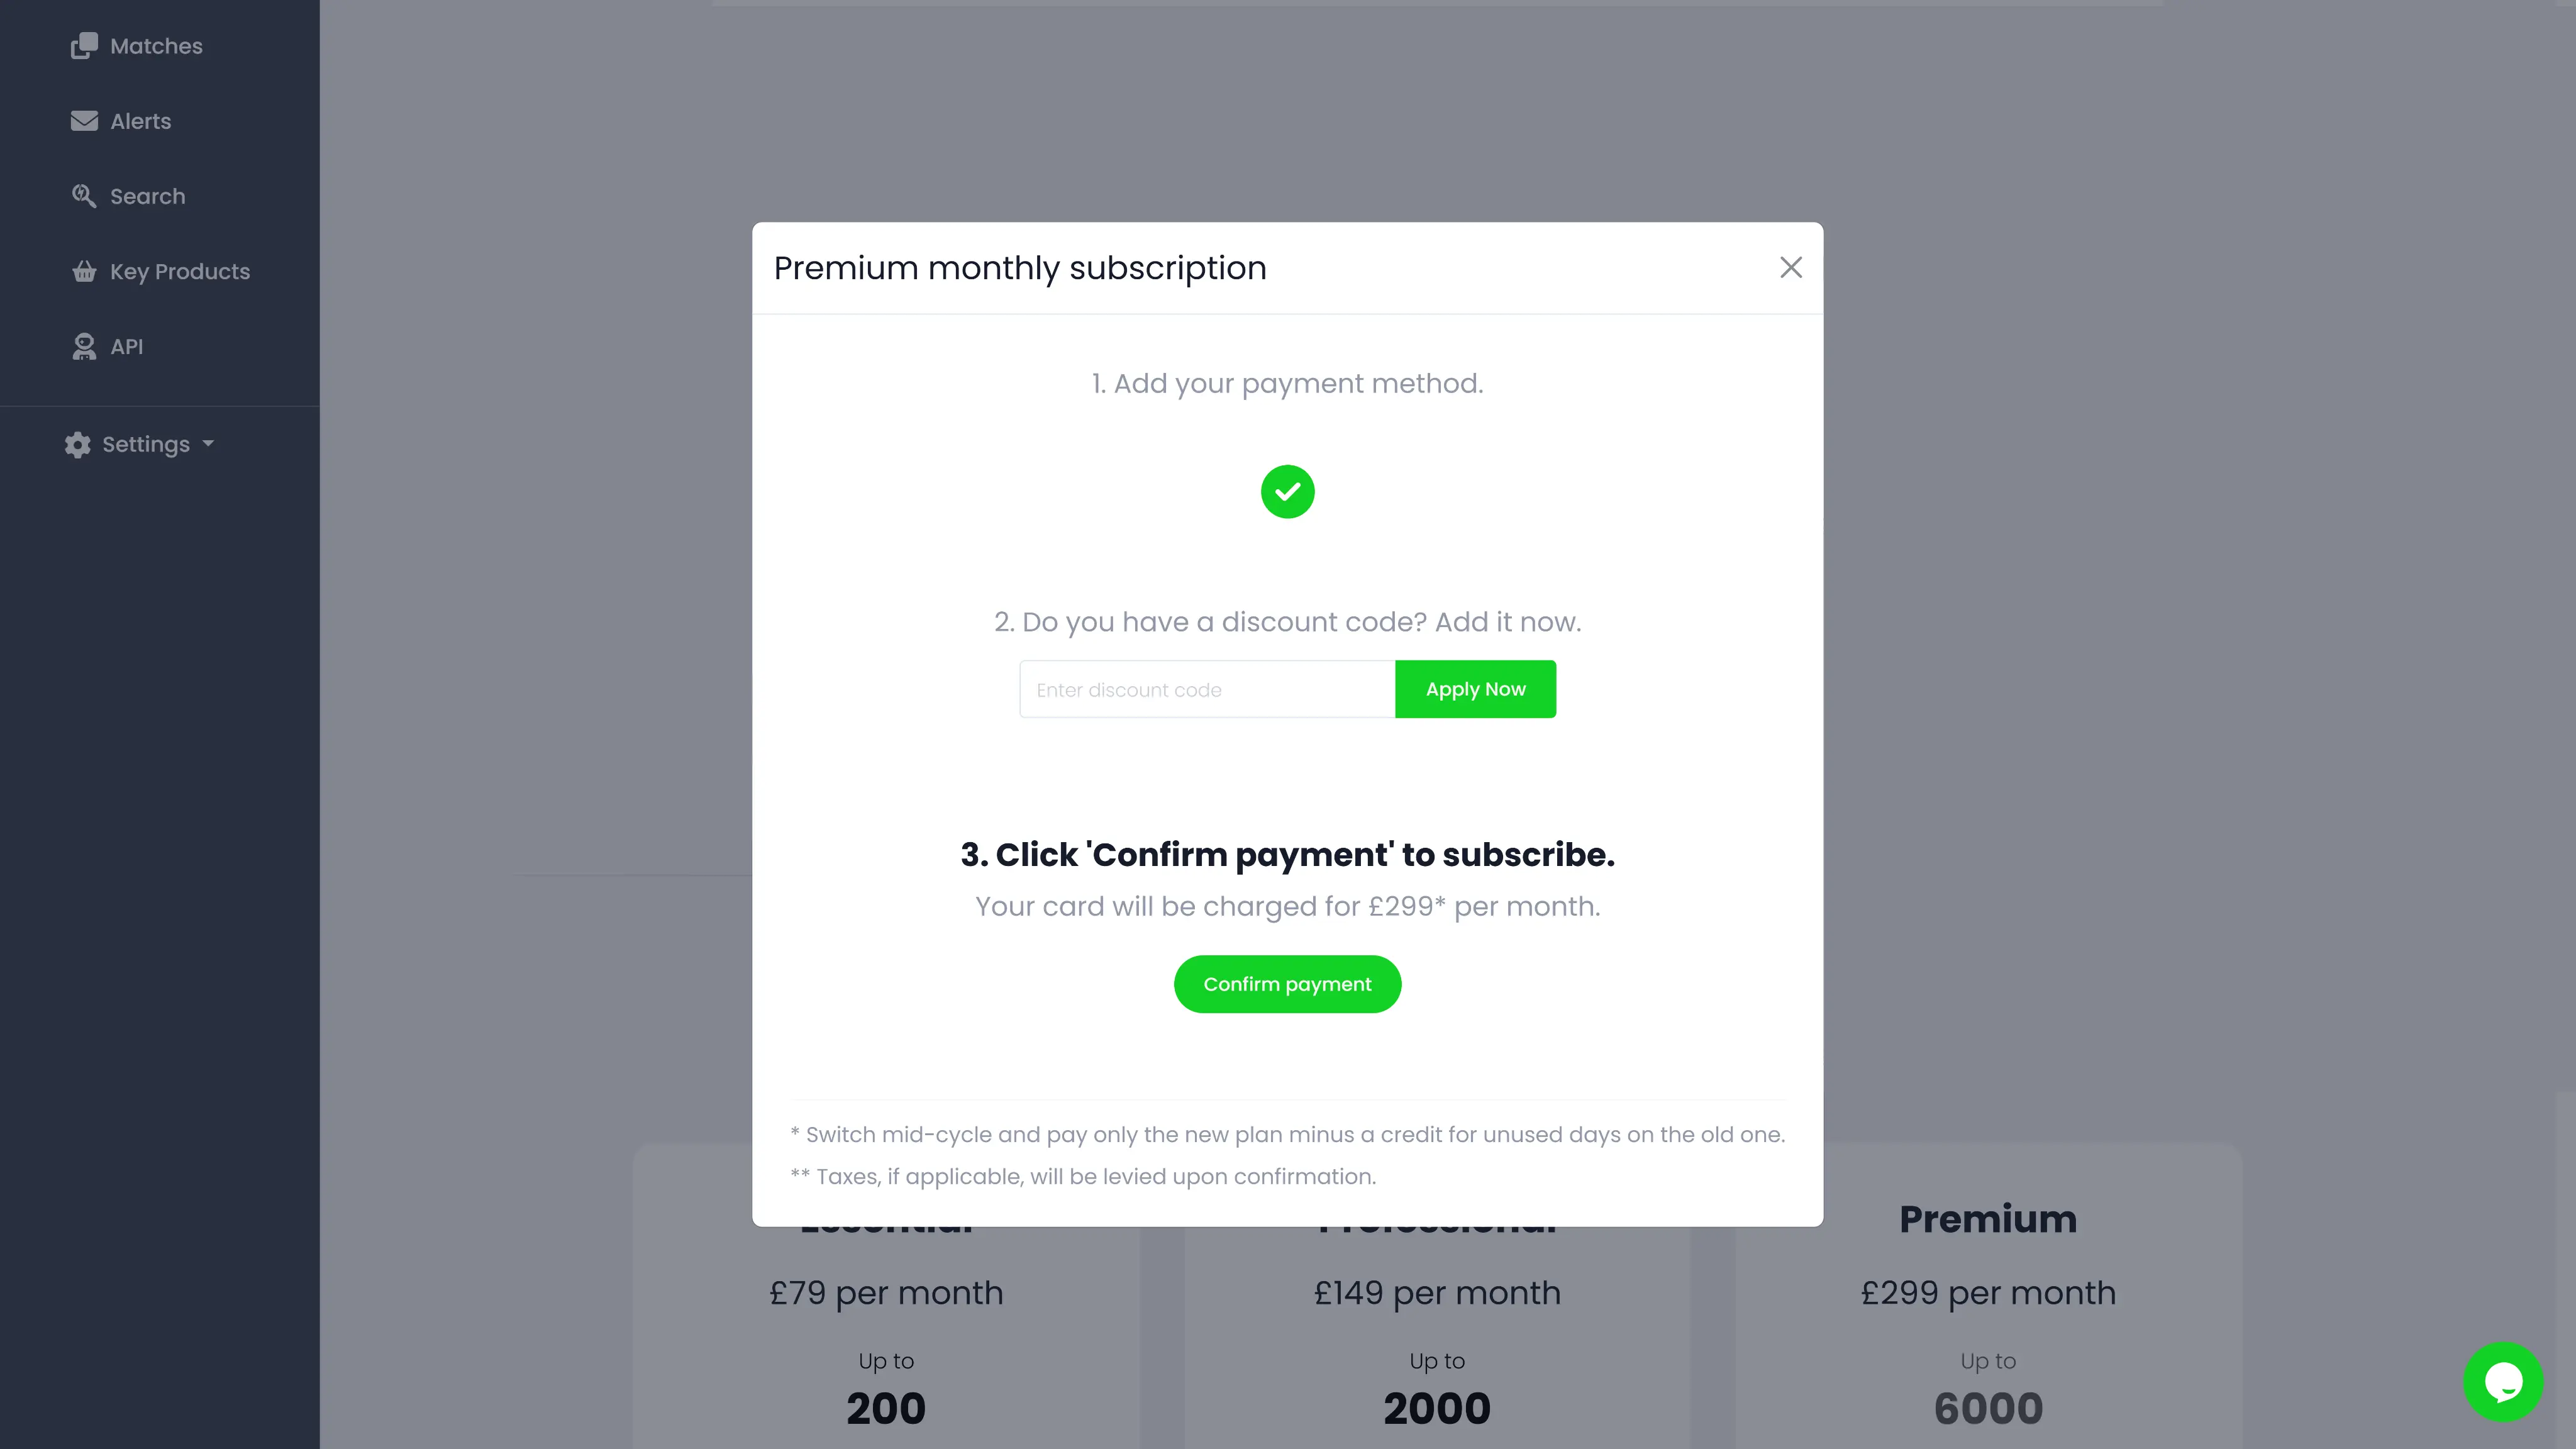Click the Key Products basket icon
This screenshot has width=2576, height=1449.
point(84,271)
